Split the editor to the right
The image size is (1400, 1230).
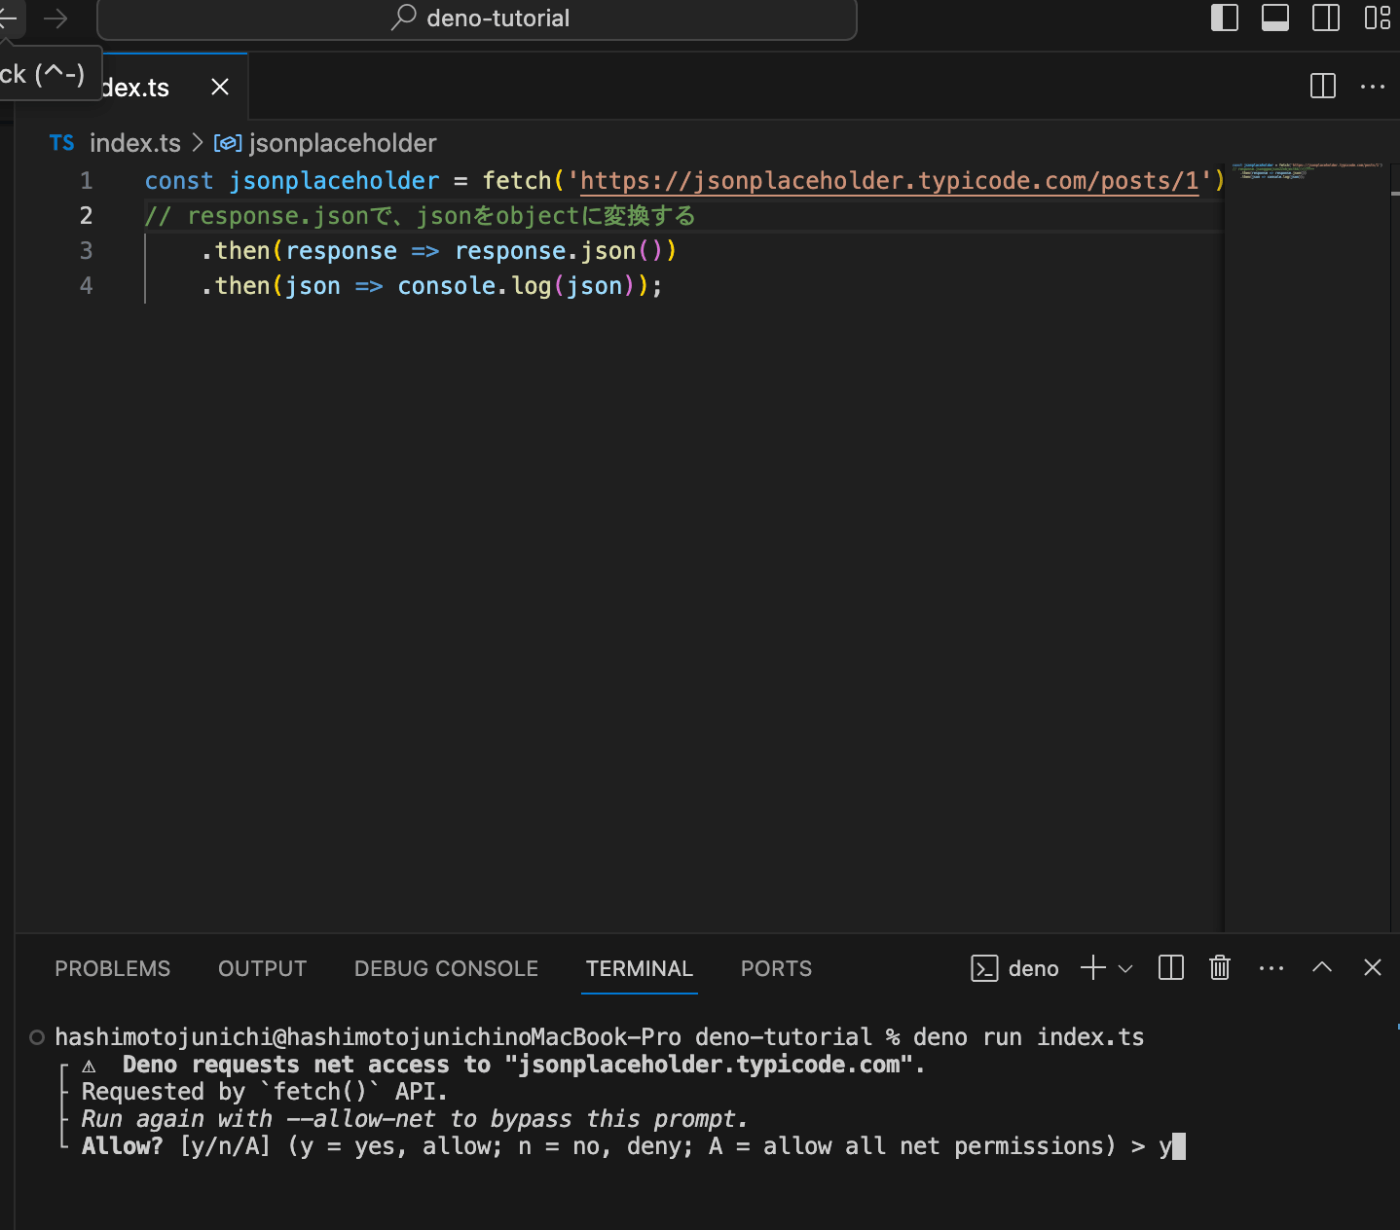pos(1322,87)
